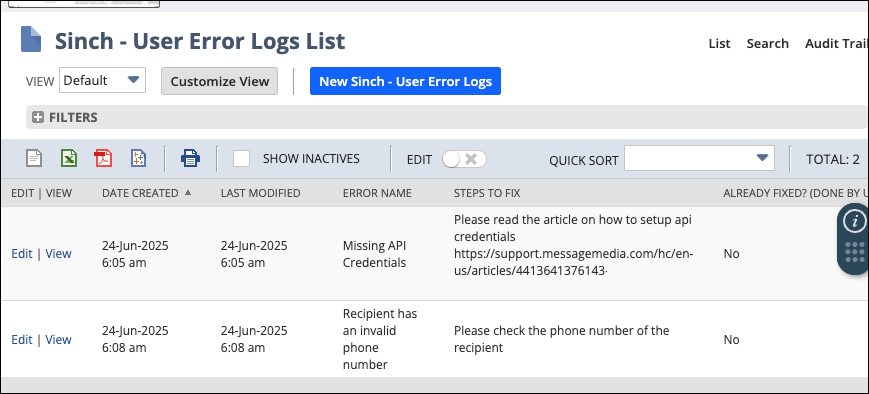Click the CSV export icon
This screenshot has height=394, width=869.
pos(138,158)
